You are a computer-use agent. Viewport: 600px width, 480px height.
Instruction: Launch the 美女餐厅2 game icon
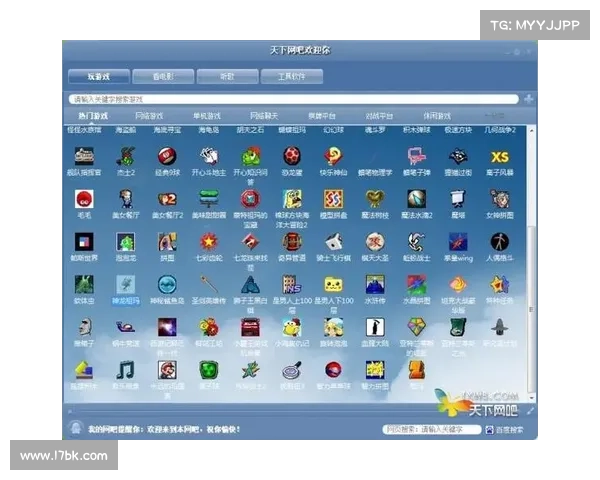(x=167, y=199)
